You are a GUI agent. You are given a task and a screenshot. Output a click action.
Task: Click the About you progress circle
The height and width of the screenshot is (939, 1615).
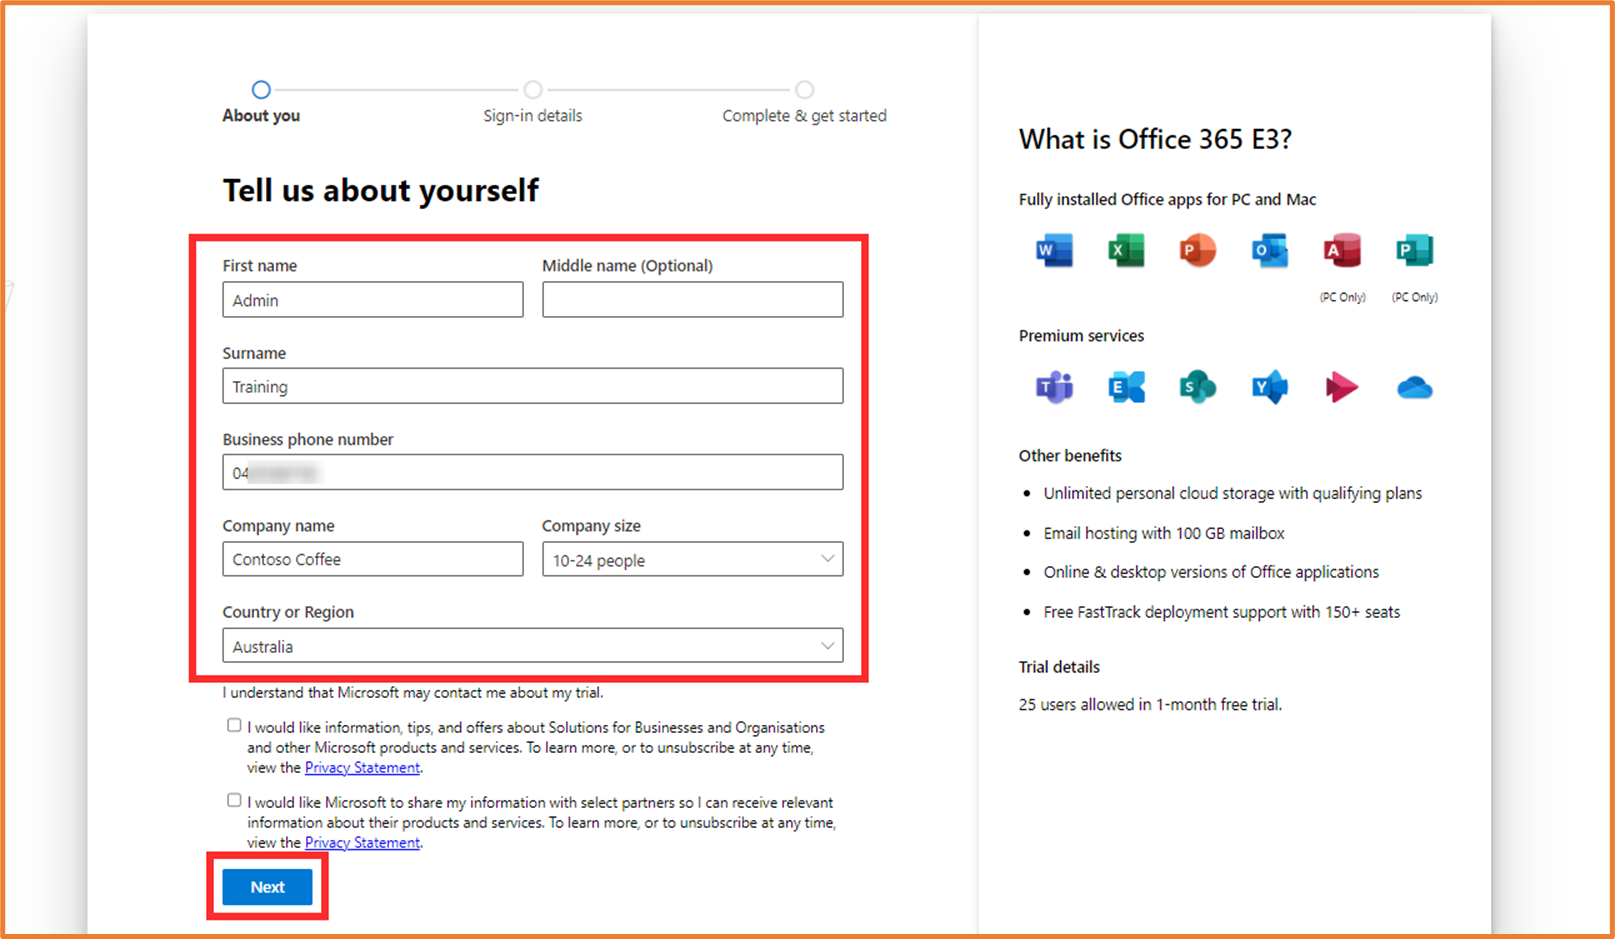point(261,89)
